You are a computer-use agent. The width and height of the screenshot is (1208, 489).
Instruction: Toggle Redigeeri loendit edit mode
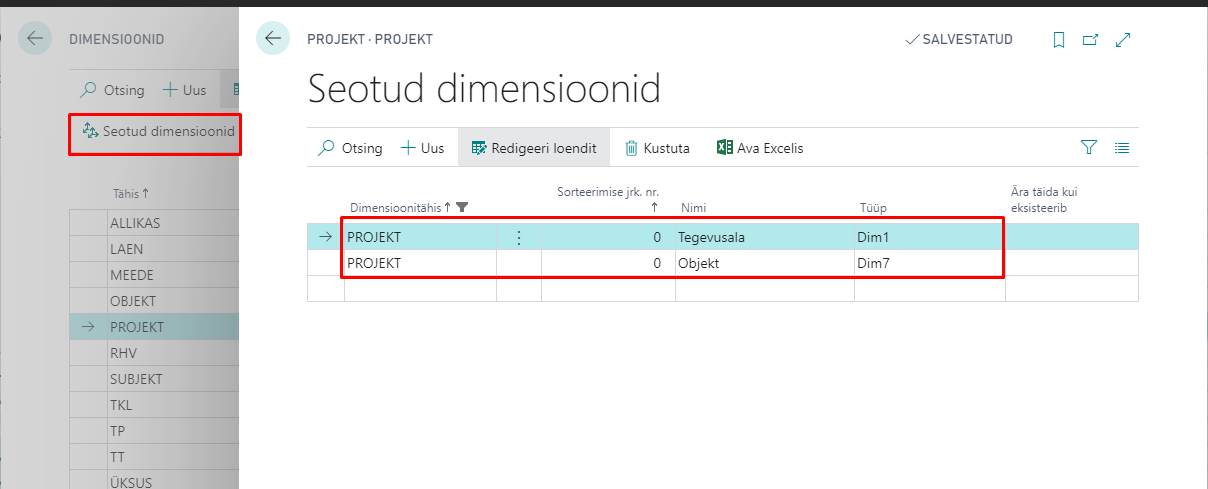click(x=534, y=148)
